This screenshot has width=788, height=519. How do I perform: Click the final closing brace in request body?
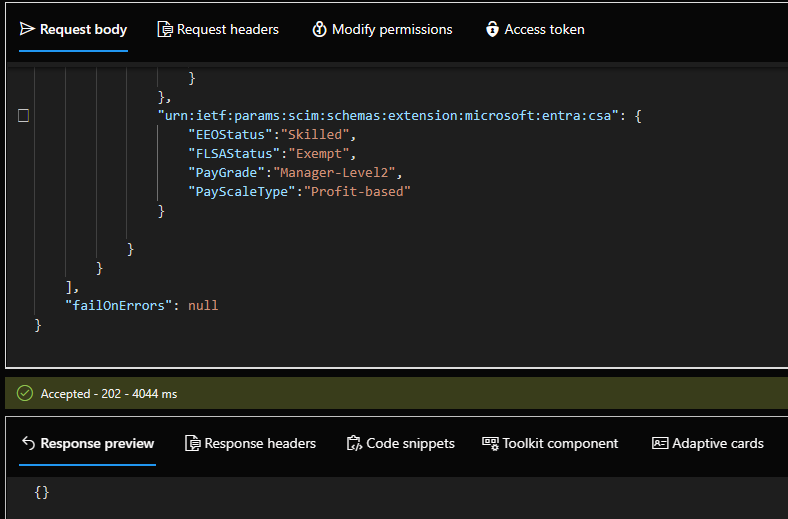pyautogui.click(x=38, y=325)
